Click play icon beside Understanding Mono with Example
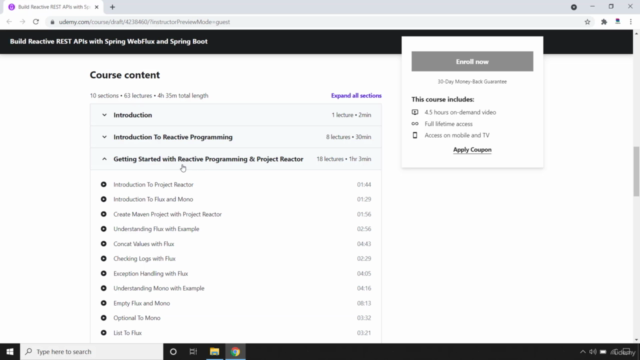The height and width of the screenshot is (360, 640). click(x=104, y=288)
